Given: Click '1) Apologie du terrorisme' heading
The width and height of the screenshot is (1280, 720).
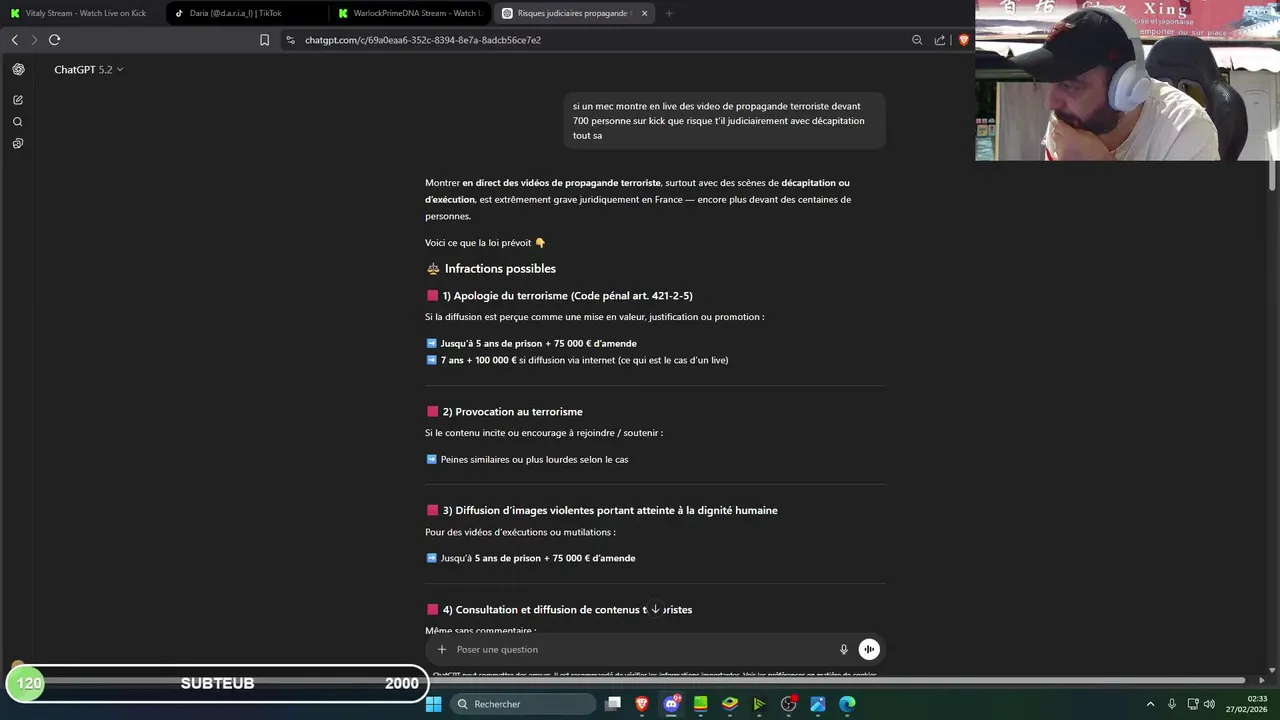Looking at the screenshot, I should coord(567,295).
